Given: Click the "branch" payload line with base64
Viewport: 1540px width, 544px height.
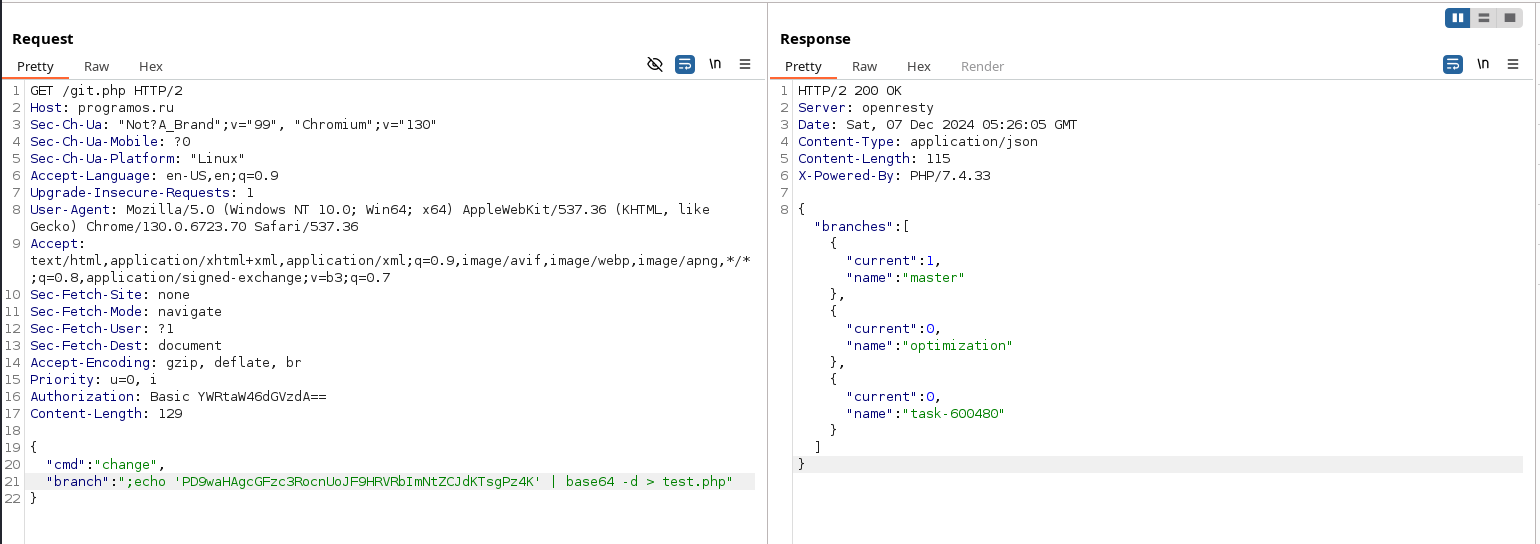Looking at the screenshot, I should (x=390, y=481).
